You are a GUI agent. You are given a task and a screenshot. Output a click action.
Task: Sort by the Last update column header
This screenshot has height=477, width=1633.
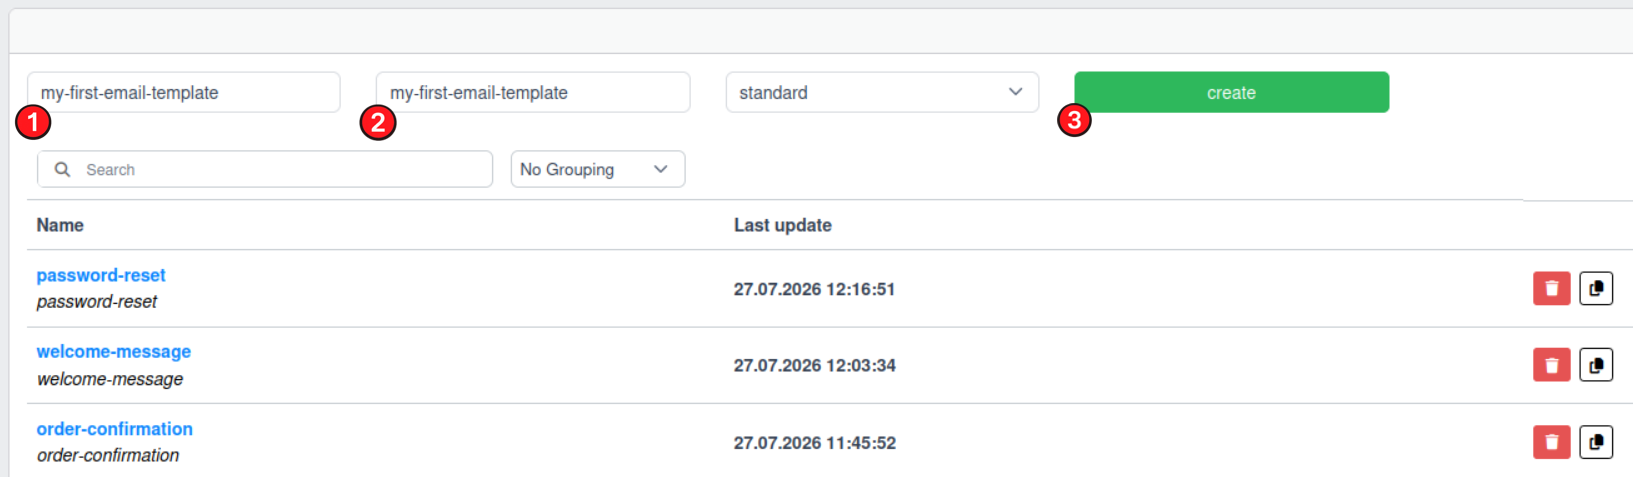(783, 225)
